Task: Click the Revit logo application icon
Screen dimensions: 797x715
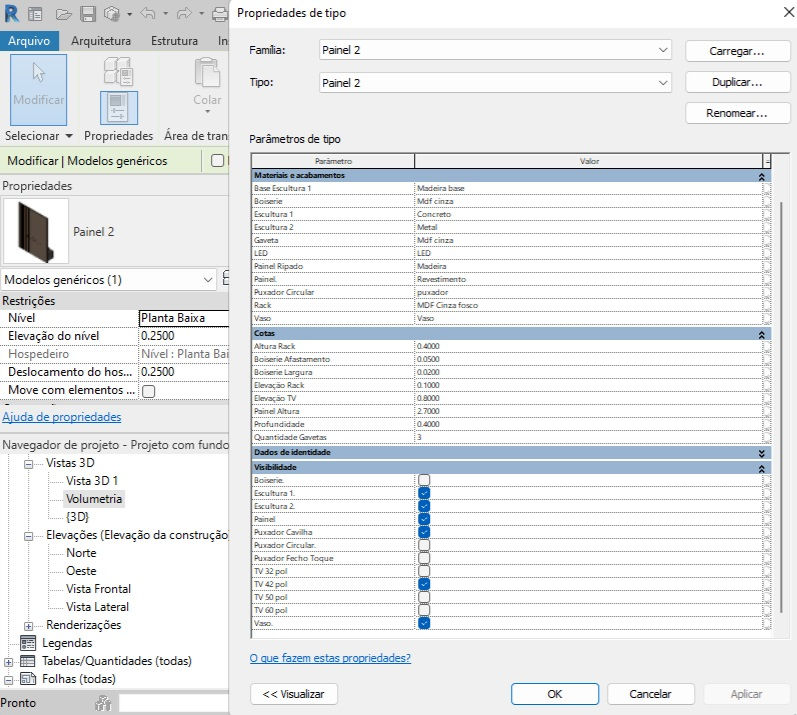Action: pyautogui.click(x=11, y=13)
